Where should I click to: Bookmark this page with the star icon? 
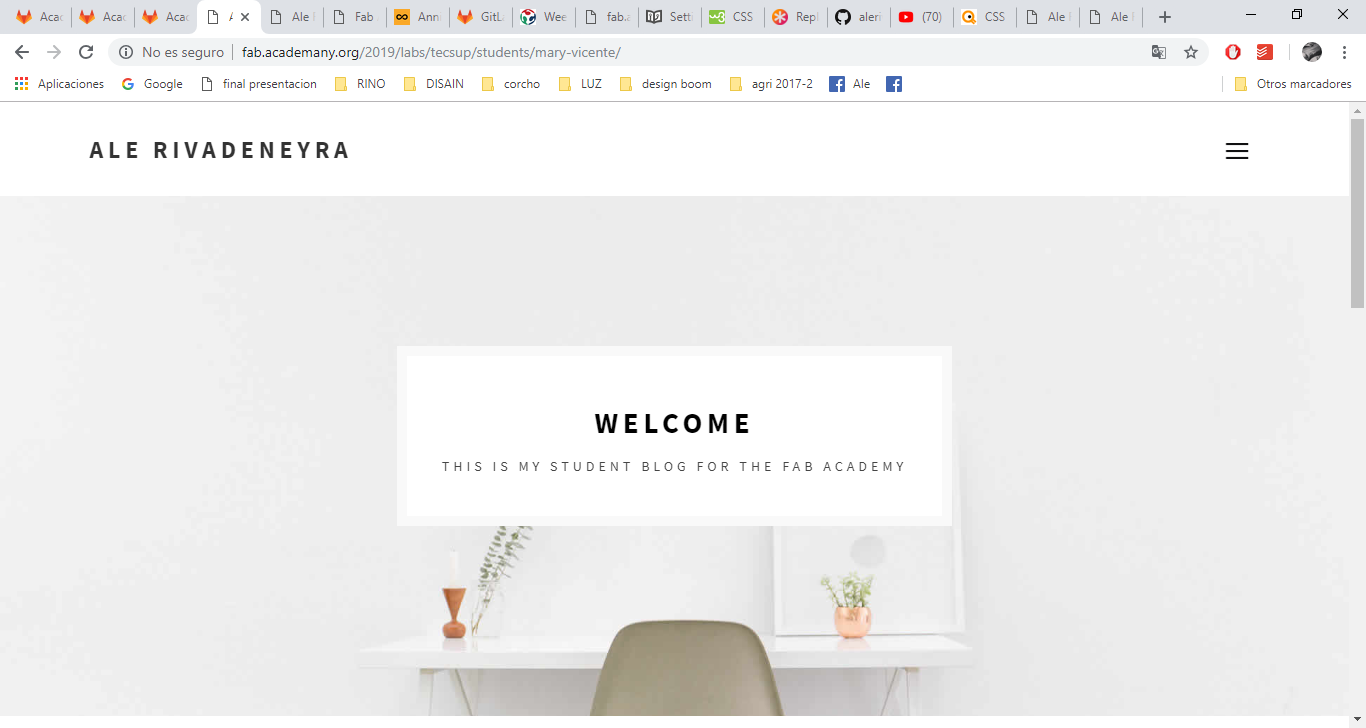click(1191, 52)
